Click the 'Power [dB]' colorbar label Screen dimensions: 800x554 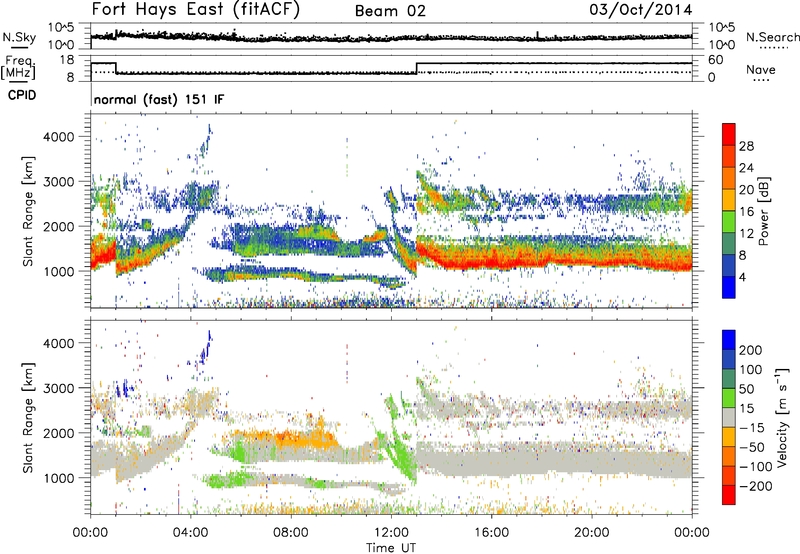click(x=763, y=211)
